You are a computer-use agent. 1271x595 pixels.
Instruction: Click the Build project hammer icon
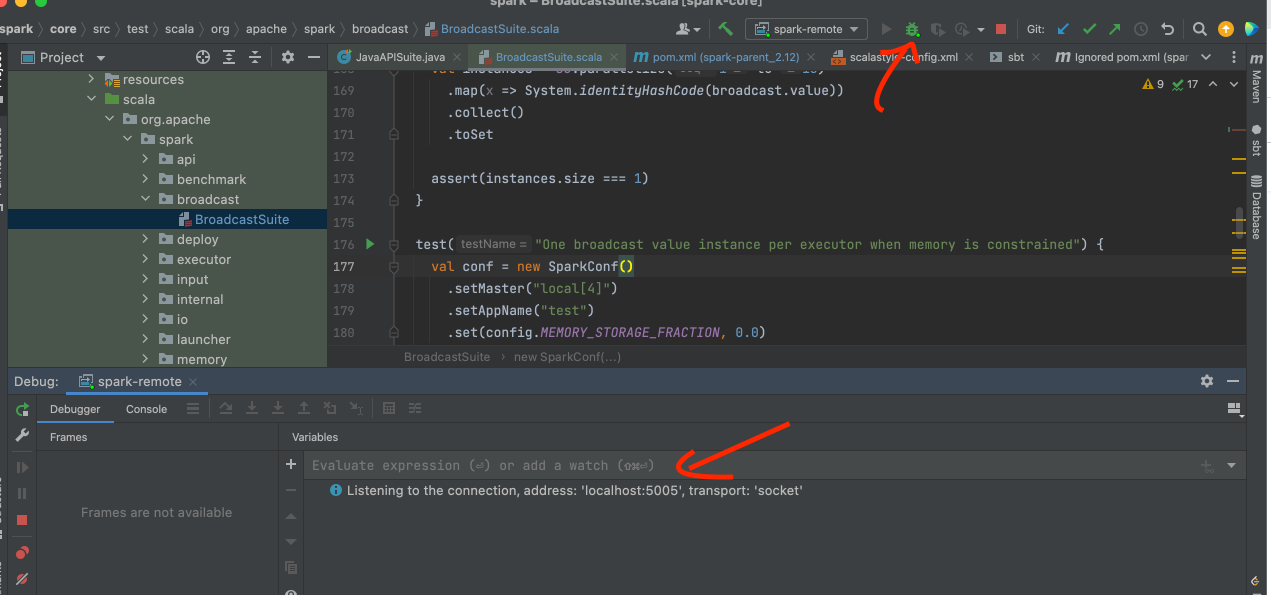(726, 29)
